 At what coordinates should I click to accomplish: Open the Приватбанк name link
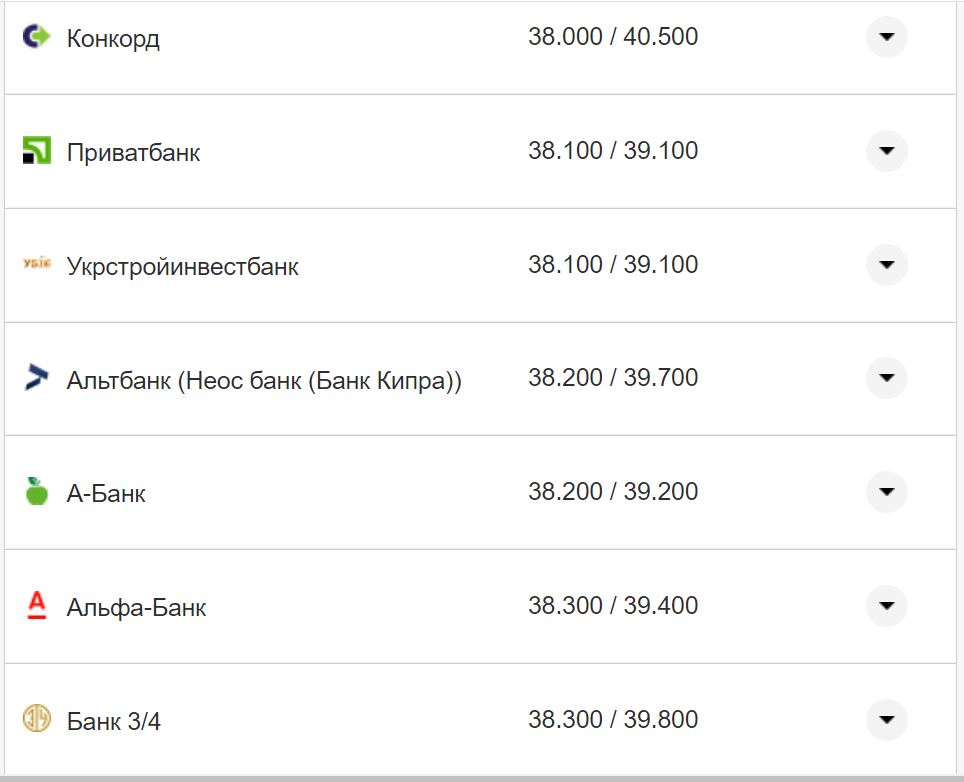(x=133, y=153)
